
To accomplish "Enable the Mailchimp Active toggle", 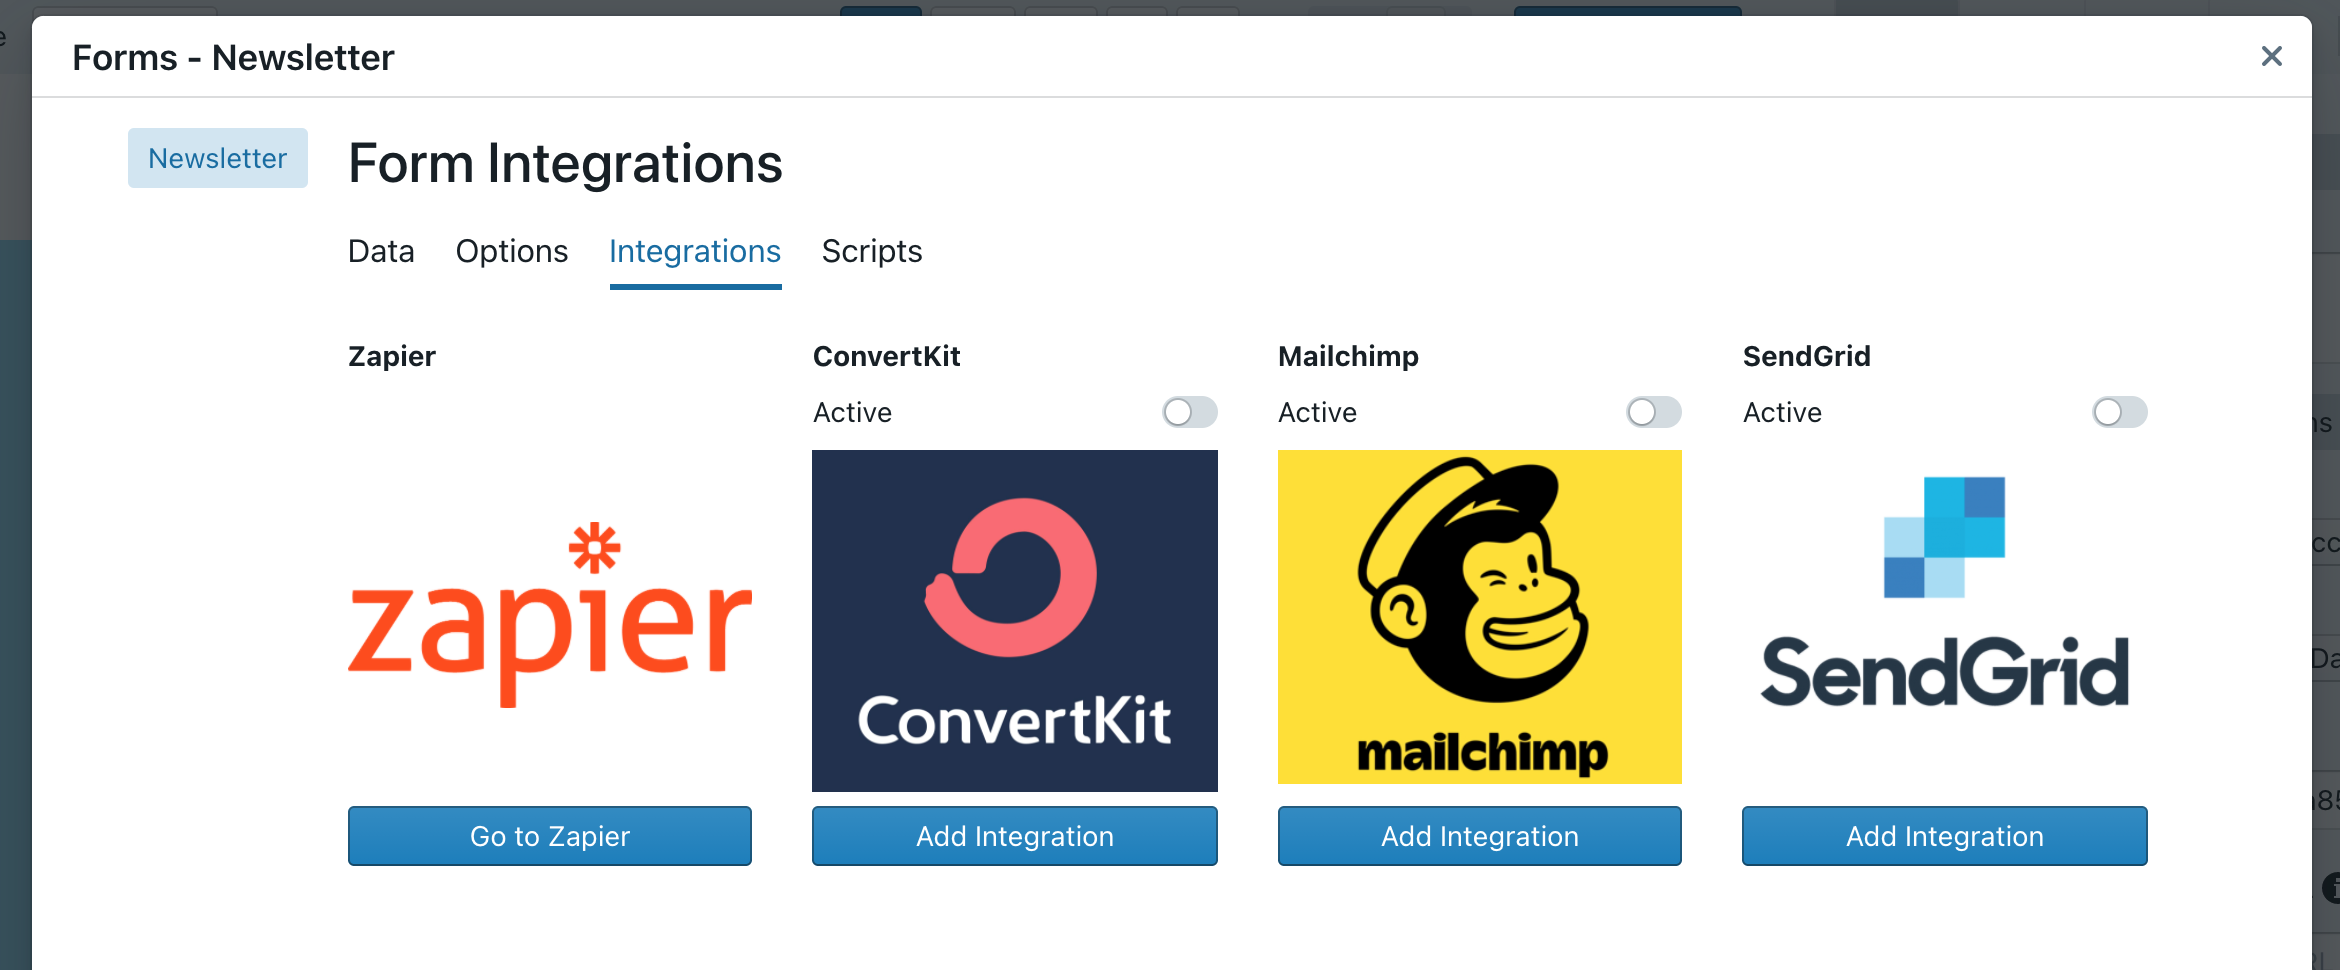I will pos(1654,412).
